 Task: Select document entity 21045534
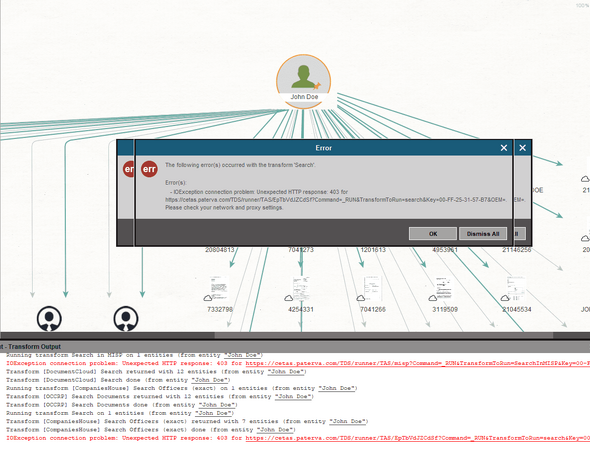click(516, 288)
